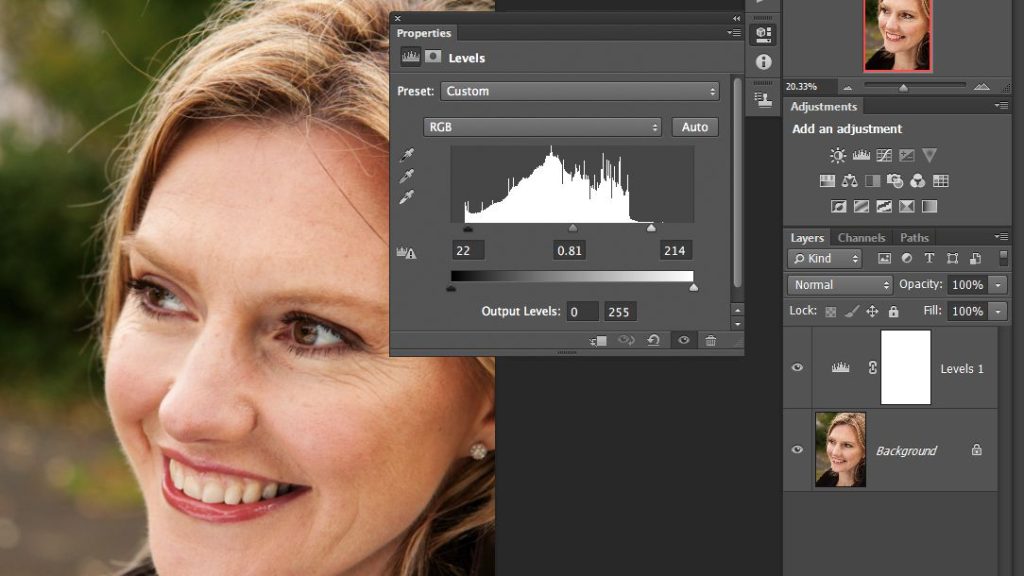Click the midtone input slider under histogram
The image size is (1024, 576).
(573, 229)
